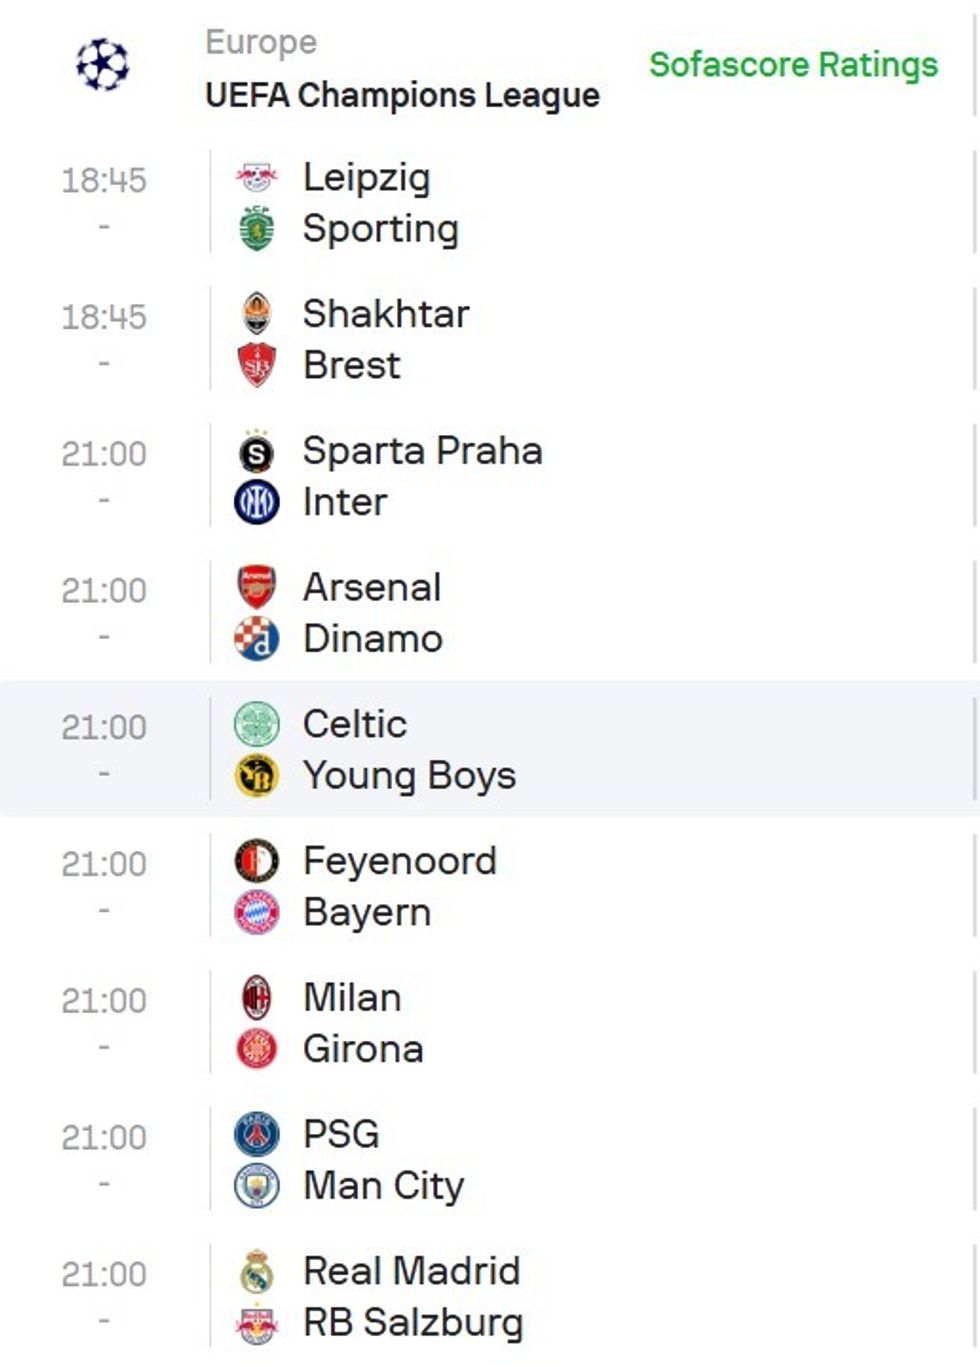Screen dimensions: 980x1366
Task: Click the Inter club crest
Action: 257,502
